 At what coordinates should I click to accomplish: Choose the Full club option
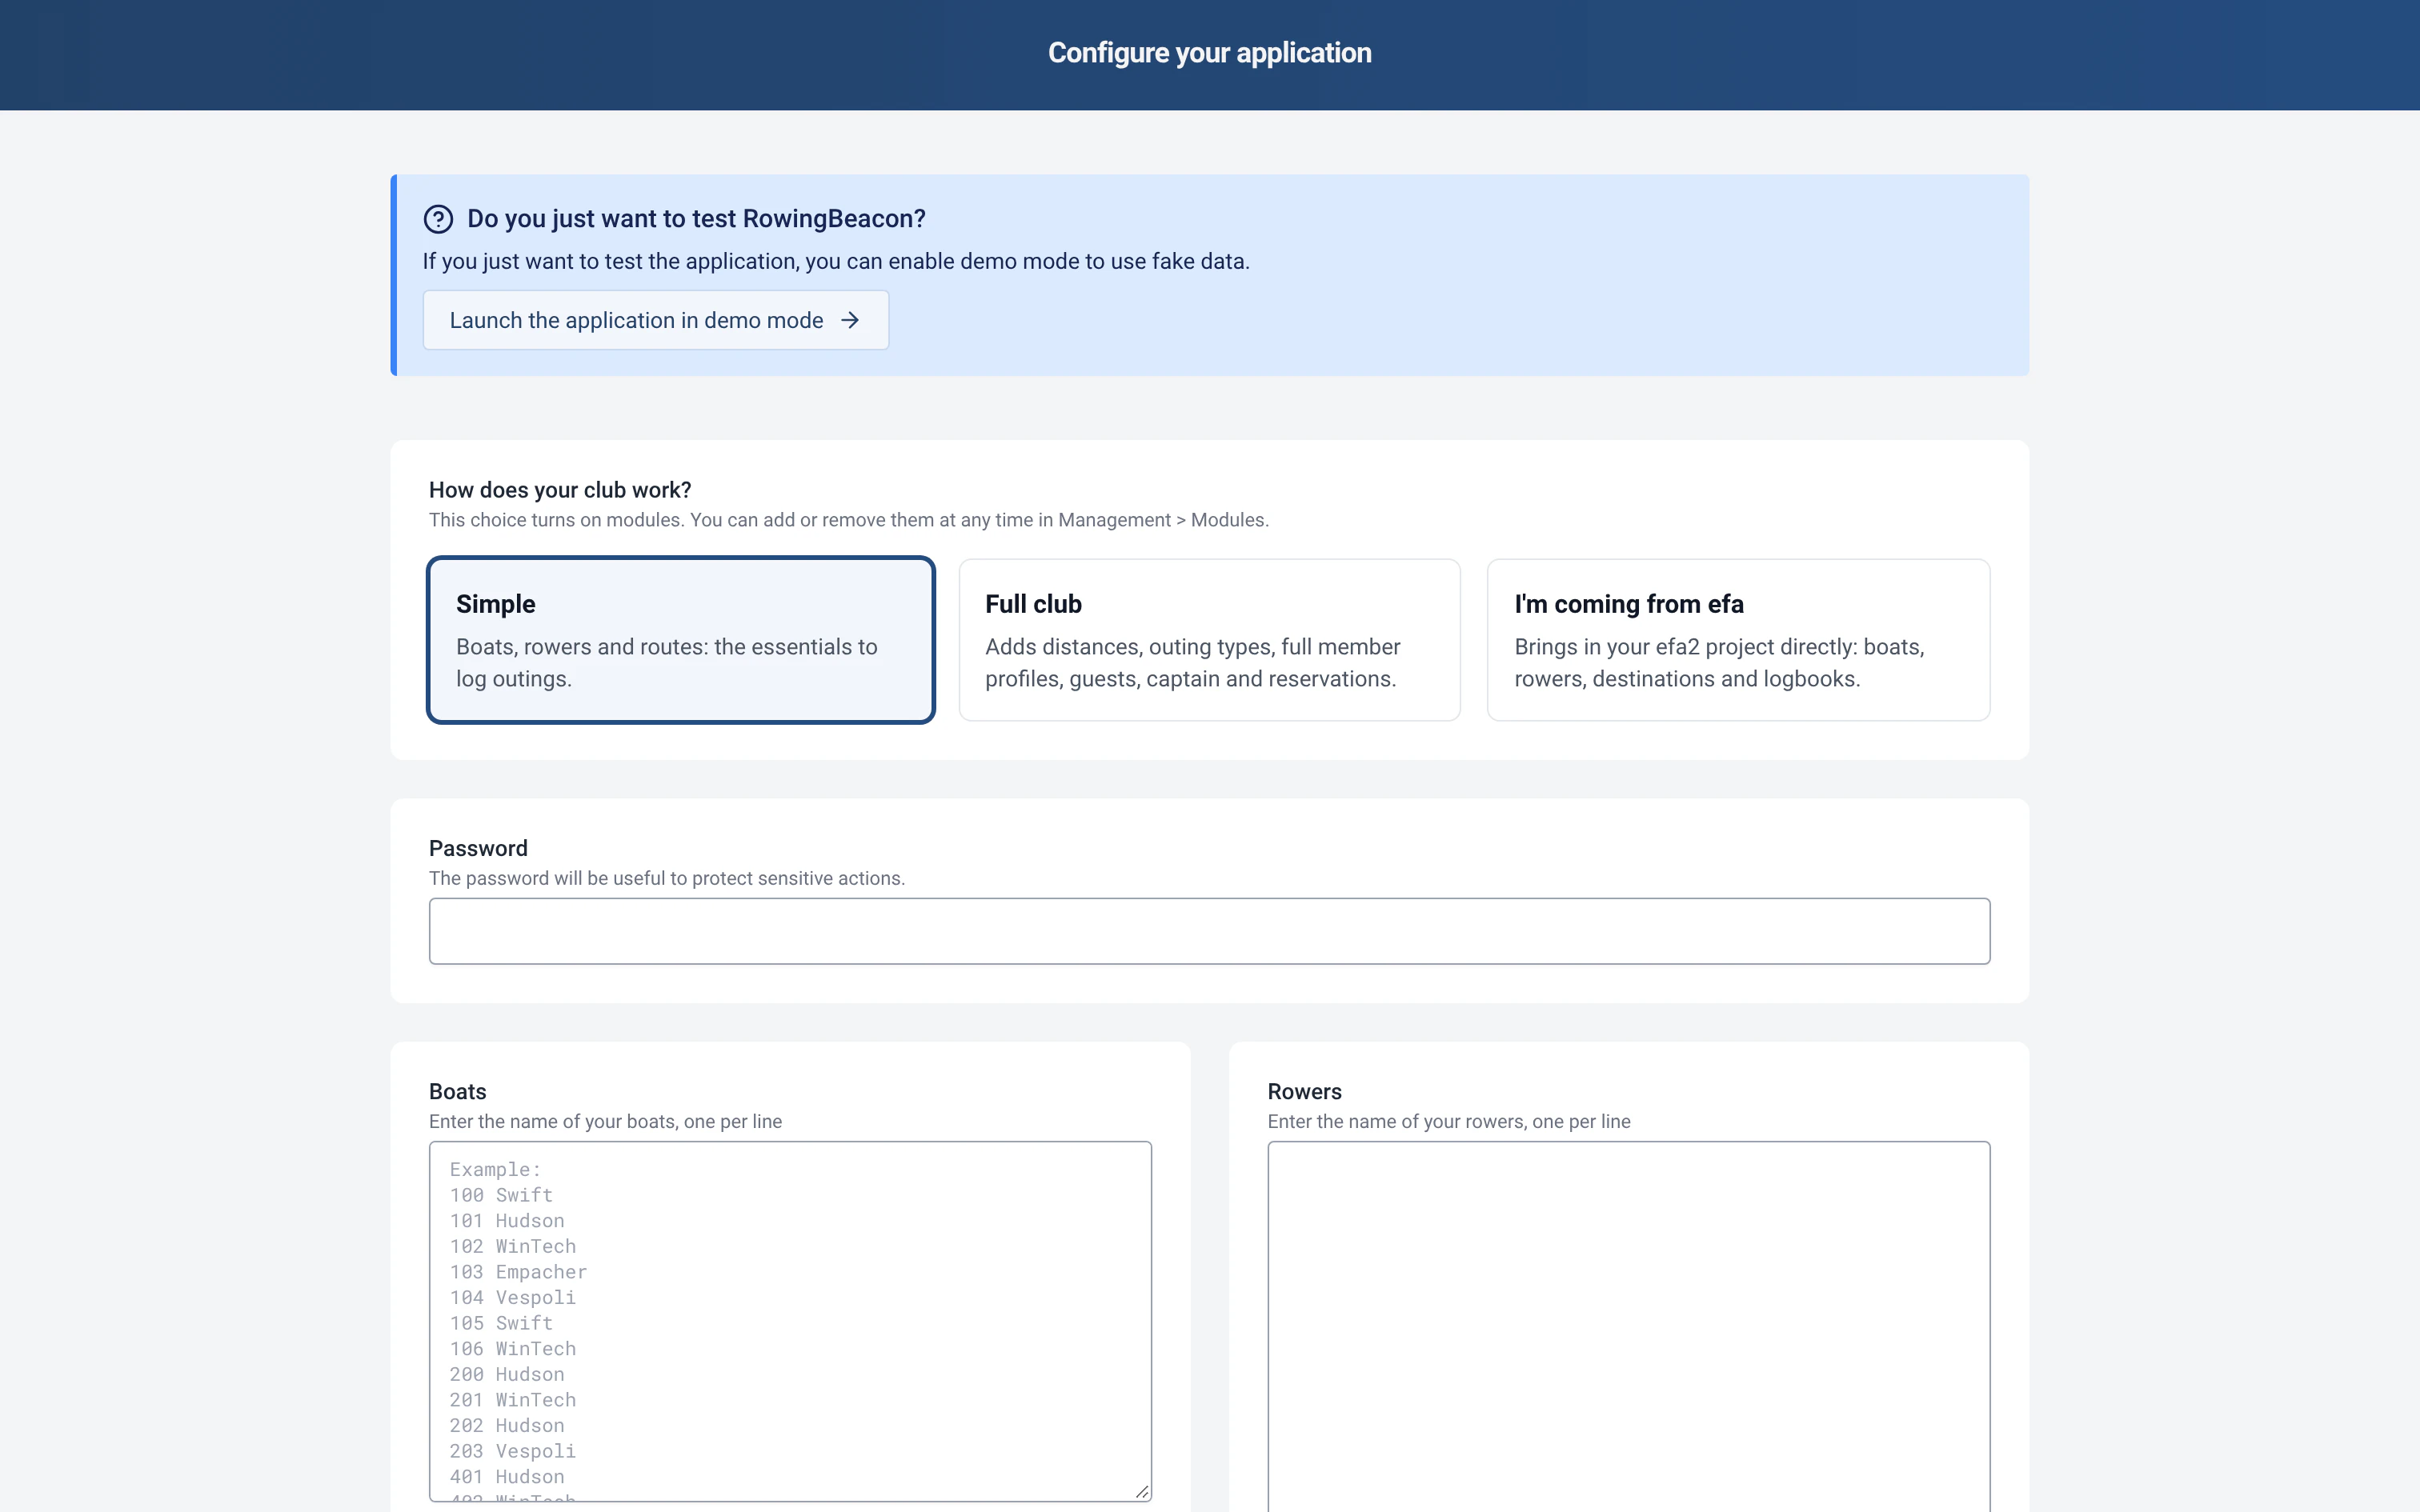pos(1209,640)
